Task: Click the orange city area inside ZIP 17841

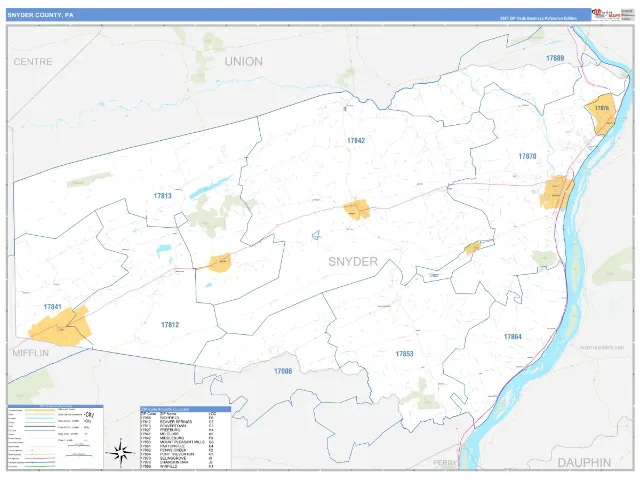Action: tap(61, 327)
